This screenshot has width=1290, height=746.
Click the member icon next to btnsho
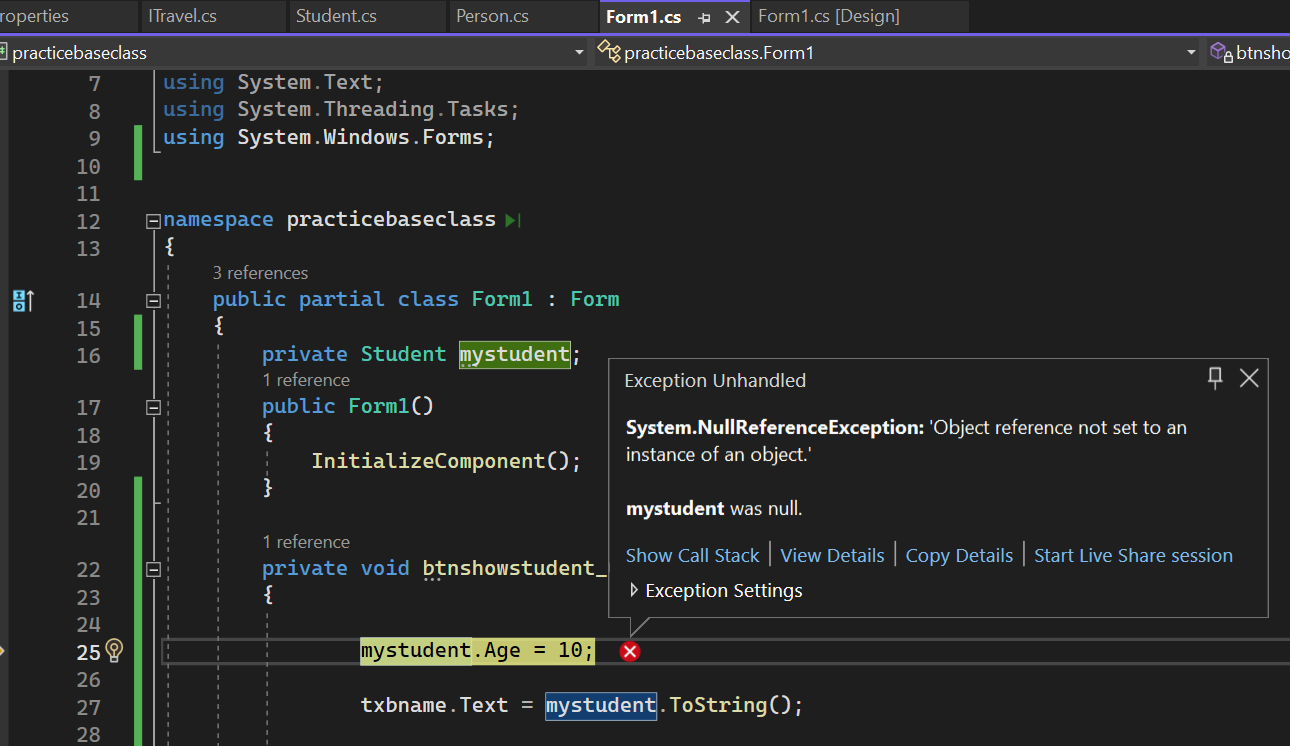pos(1219,51)
